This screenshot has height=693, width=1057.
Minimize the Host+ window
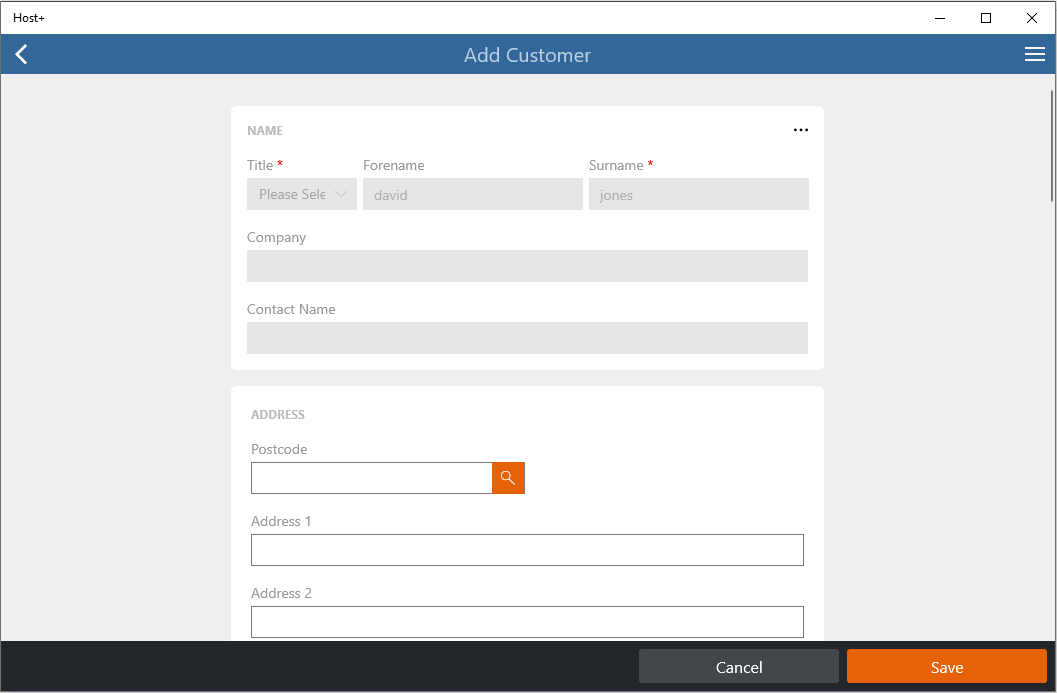coord(940,18)
